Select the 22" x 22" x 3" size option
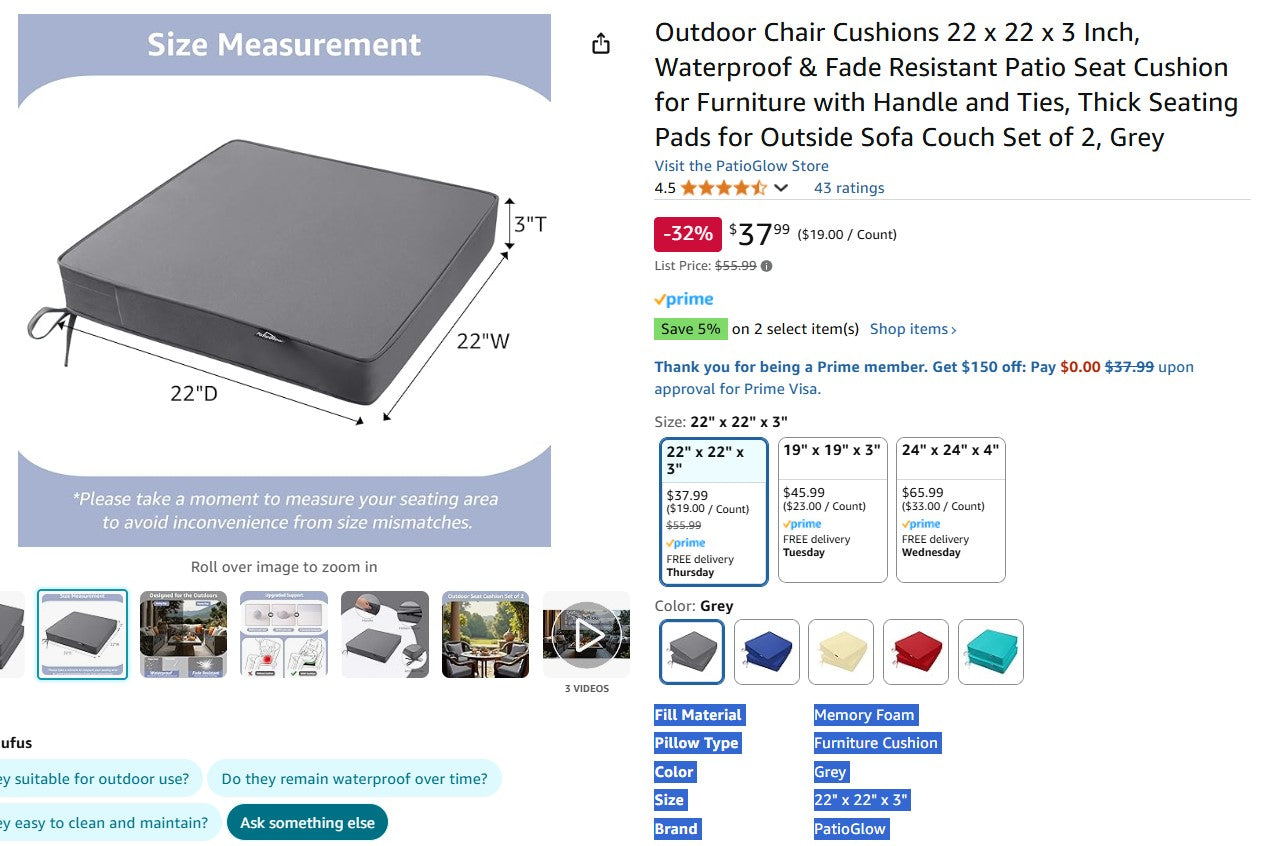 coord(714,511)
